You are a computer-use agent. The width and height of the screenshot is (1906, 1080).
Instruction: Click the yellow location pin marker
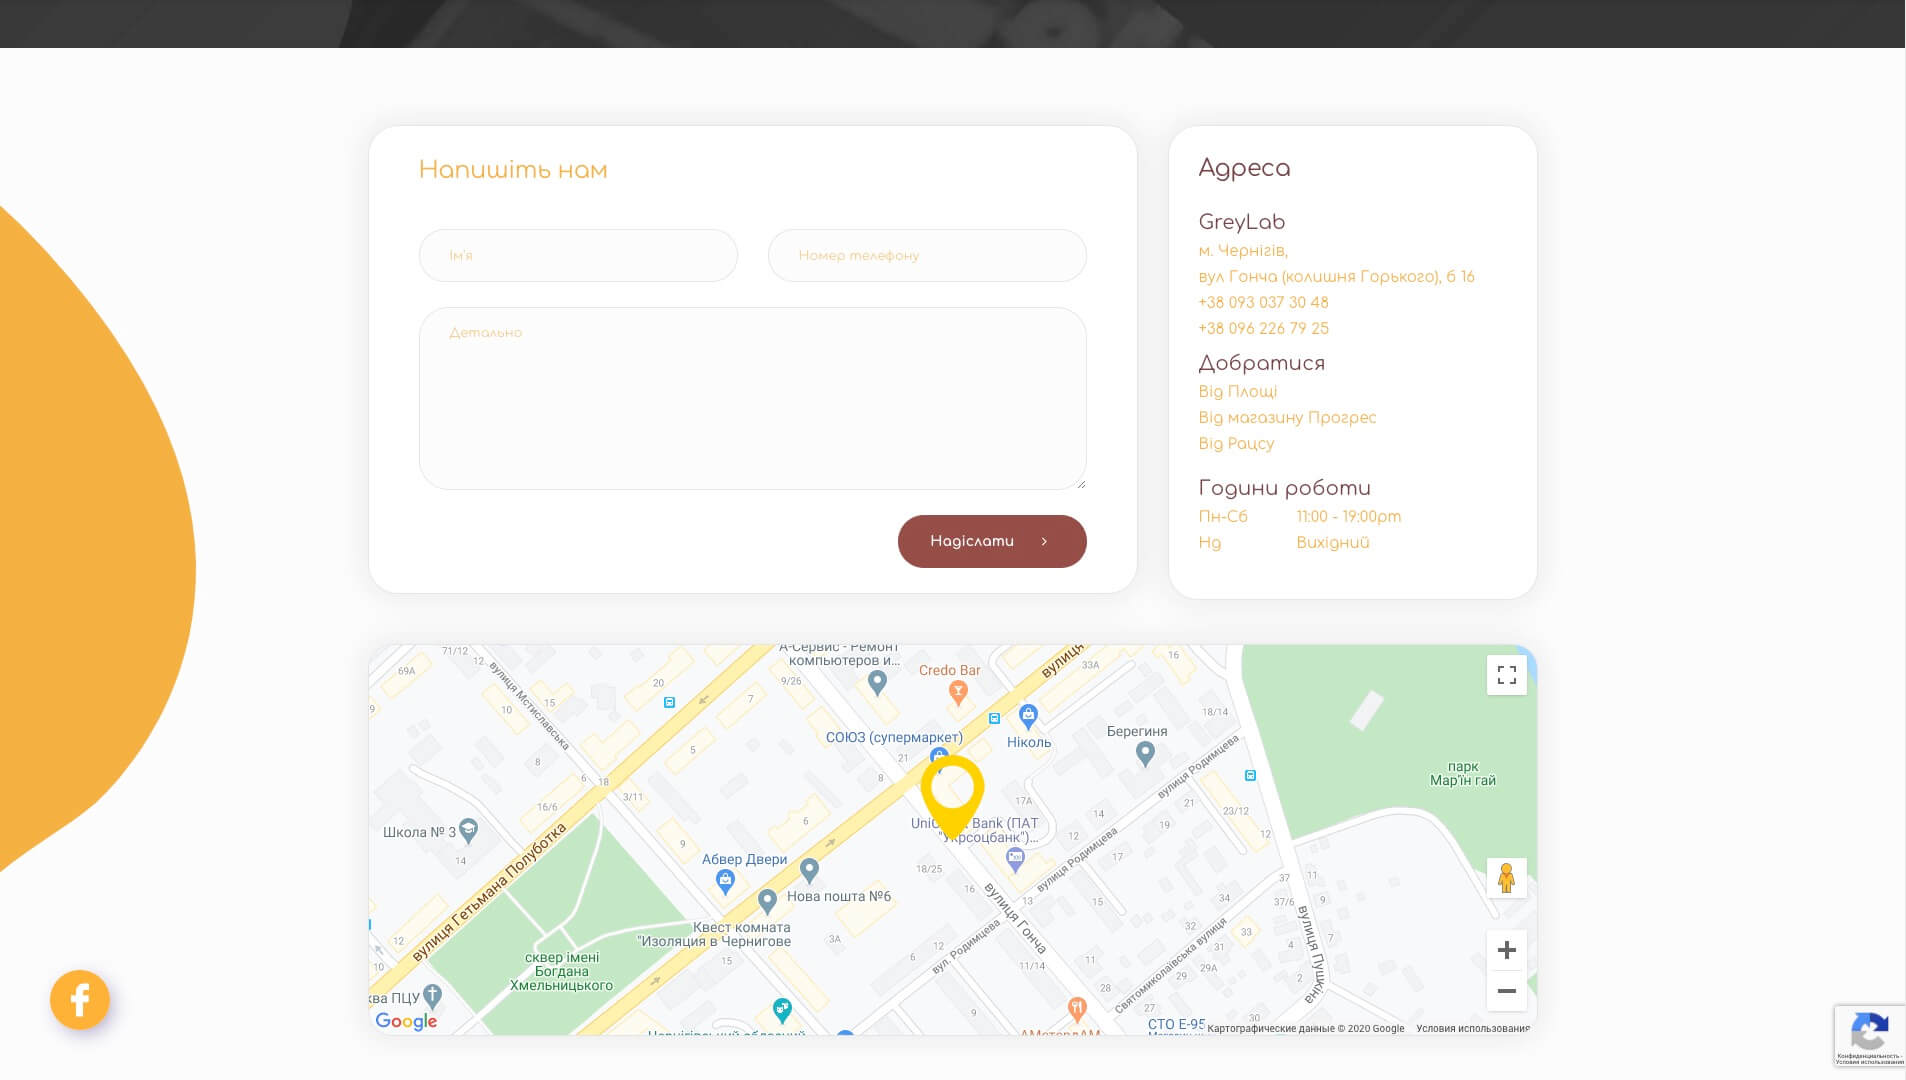952,795
